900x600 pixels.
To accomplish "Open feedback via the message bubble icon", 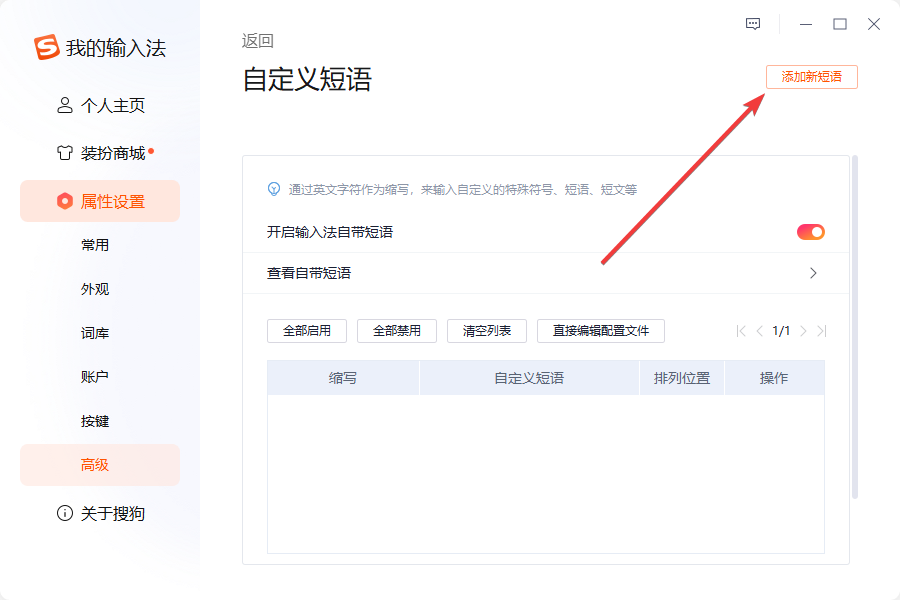I will coord(752,23).
